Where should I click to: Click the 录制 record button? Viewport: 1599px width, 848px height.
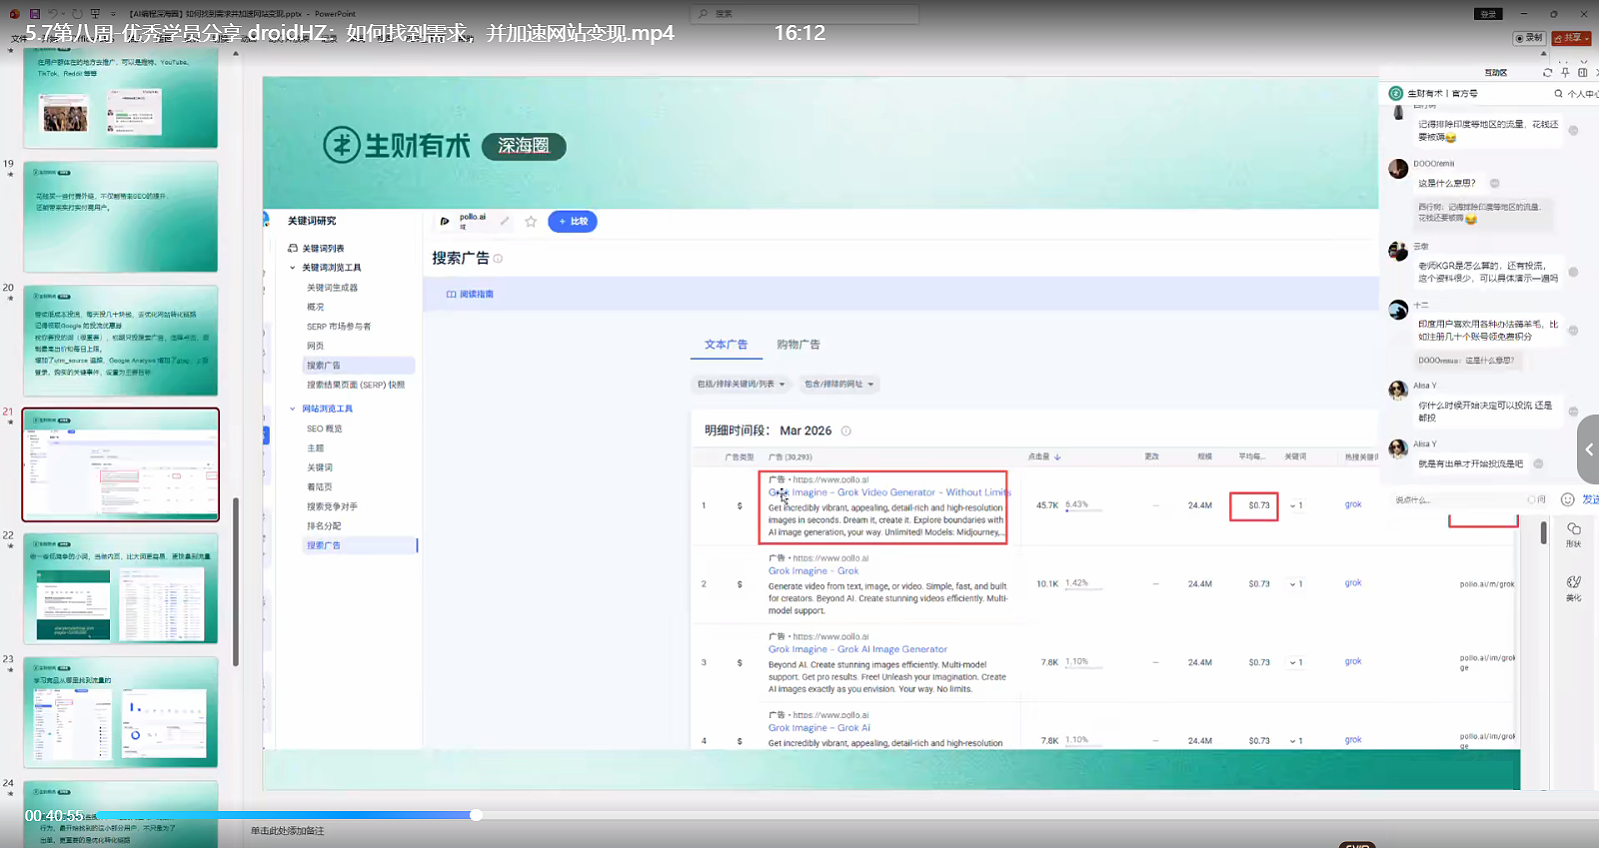tap(1529, 38)
